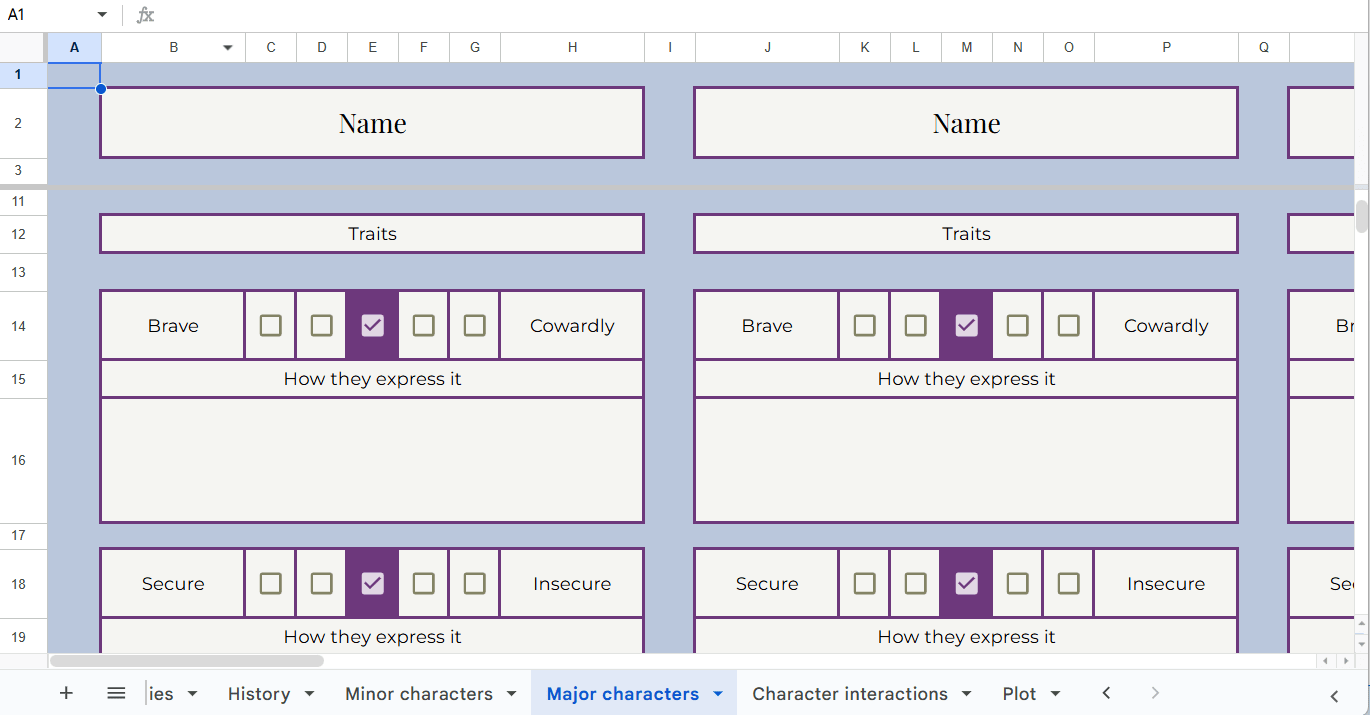The width and height of the screenshot is (1370, 715).
Task: Uncheck the middle checkbox on the Brave–Cowardly scale
Action: [x=372, y=325]
